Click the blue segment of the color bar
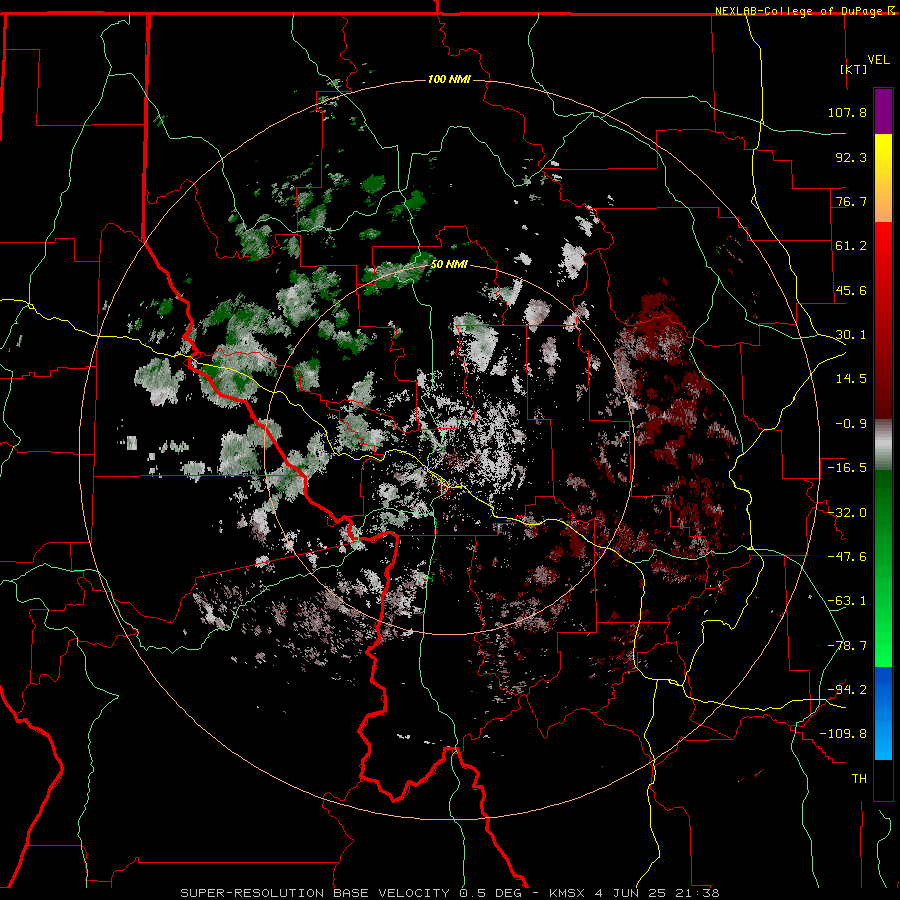 (x=883, y=713)
